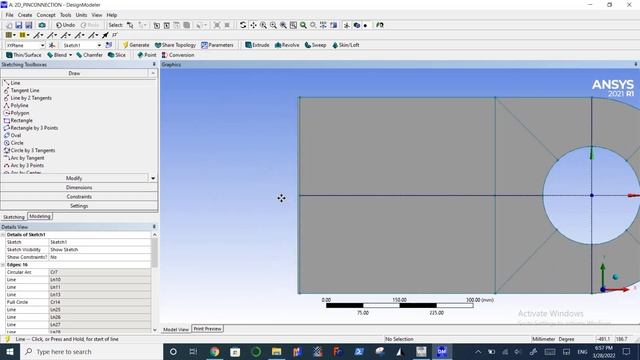Click the Revolve feature
Viewport: 640px width, 360px height.
[287, 45]
